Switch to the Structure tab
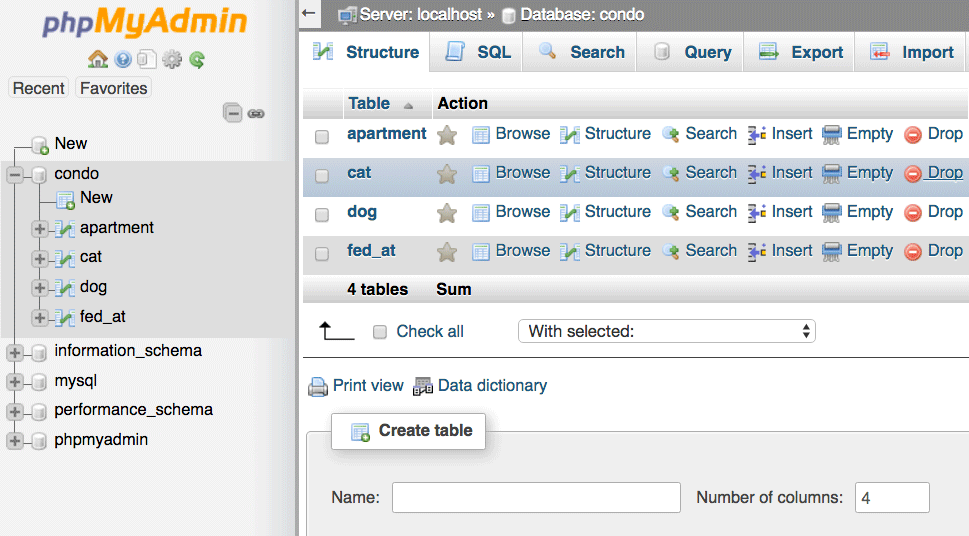 click(x=366, y=53)
